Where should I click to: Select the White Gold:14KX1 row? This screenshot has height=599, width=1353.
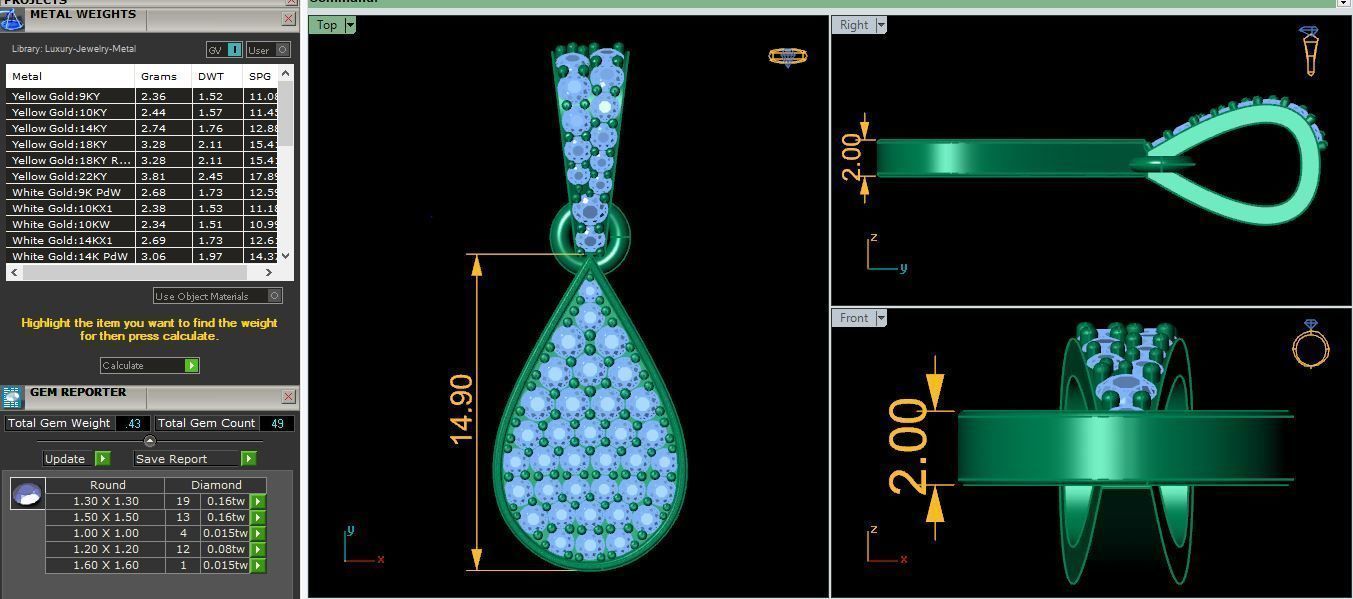142,240
